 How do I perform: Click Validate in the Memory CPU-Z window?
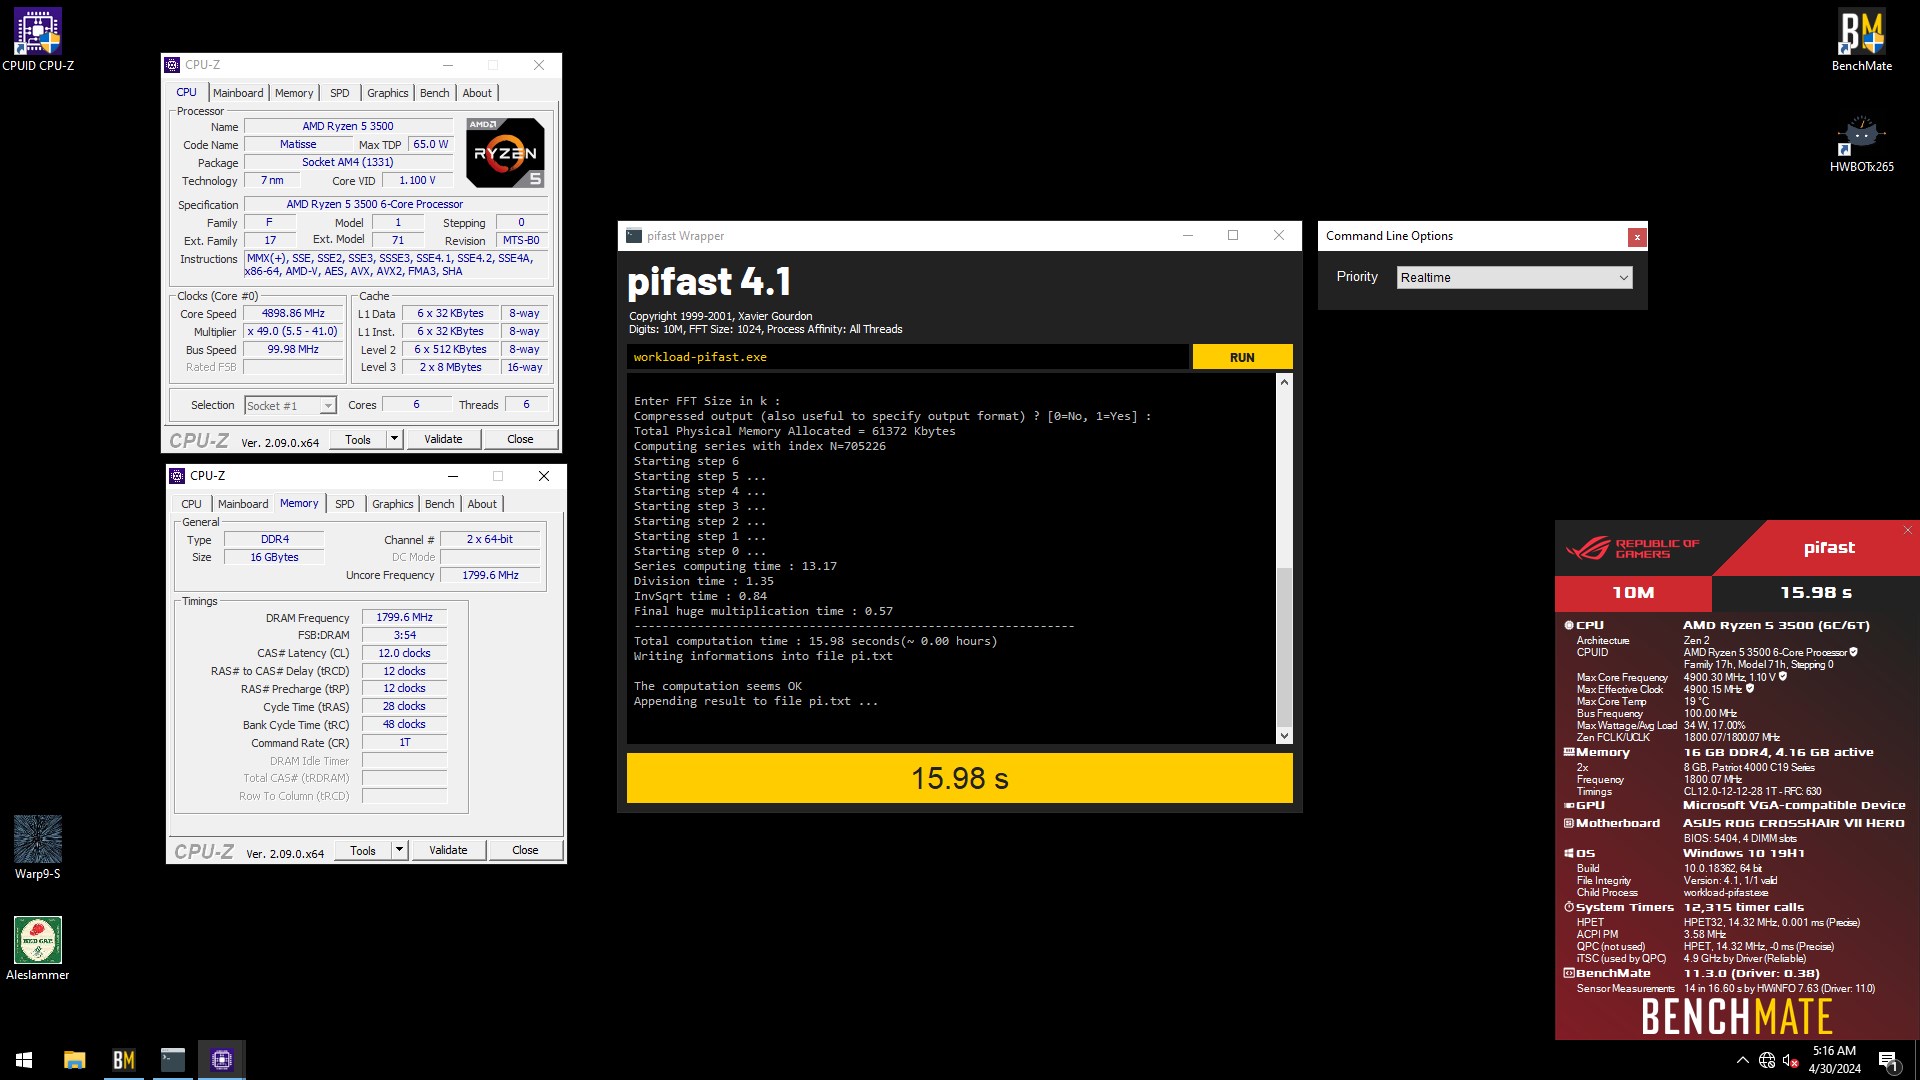pyautogui.click(x=448, y=850)
